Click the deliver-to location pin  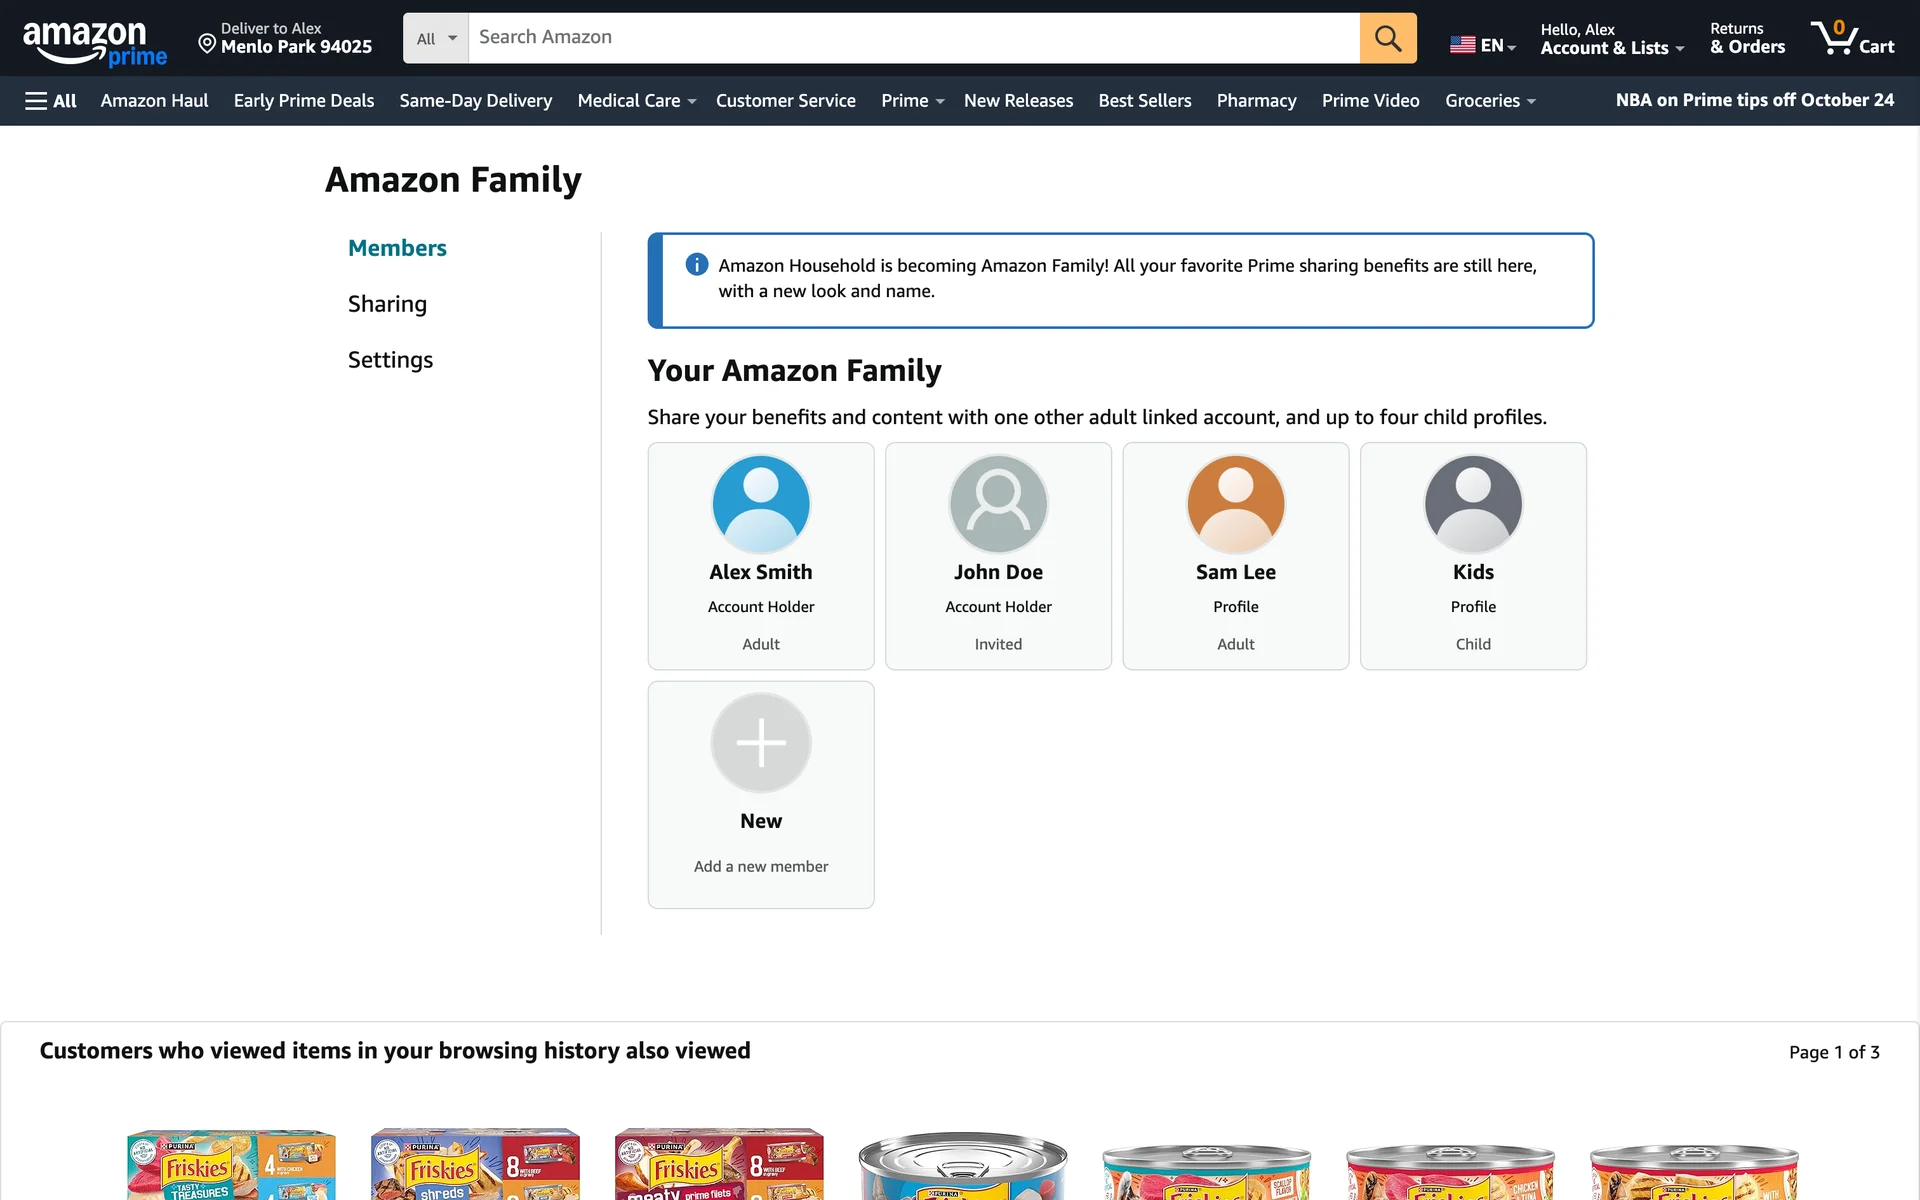coord(207,43)
